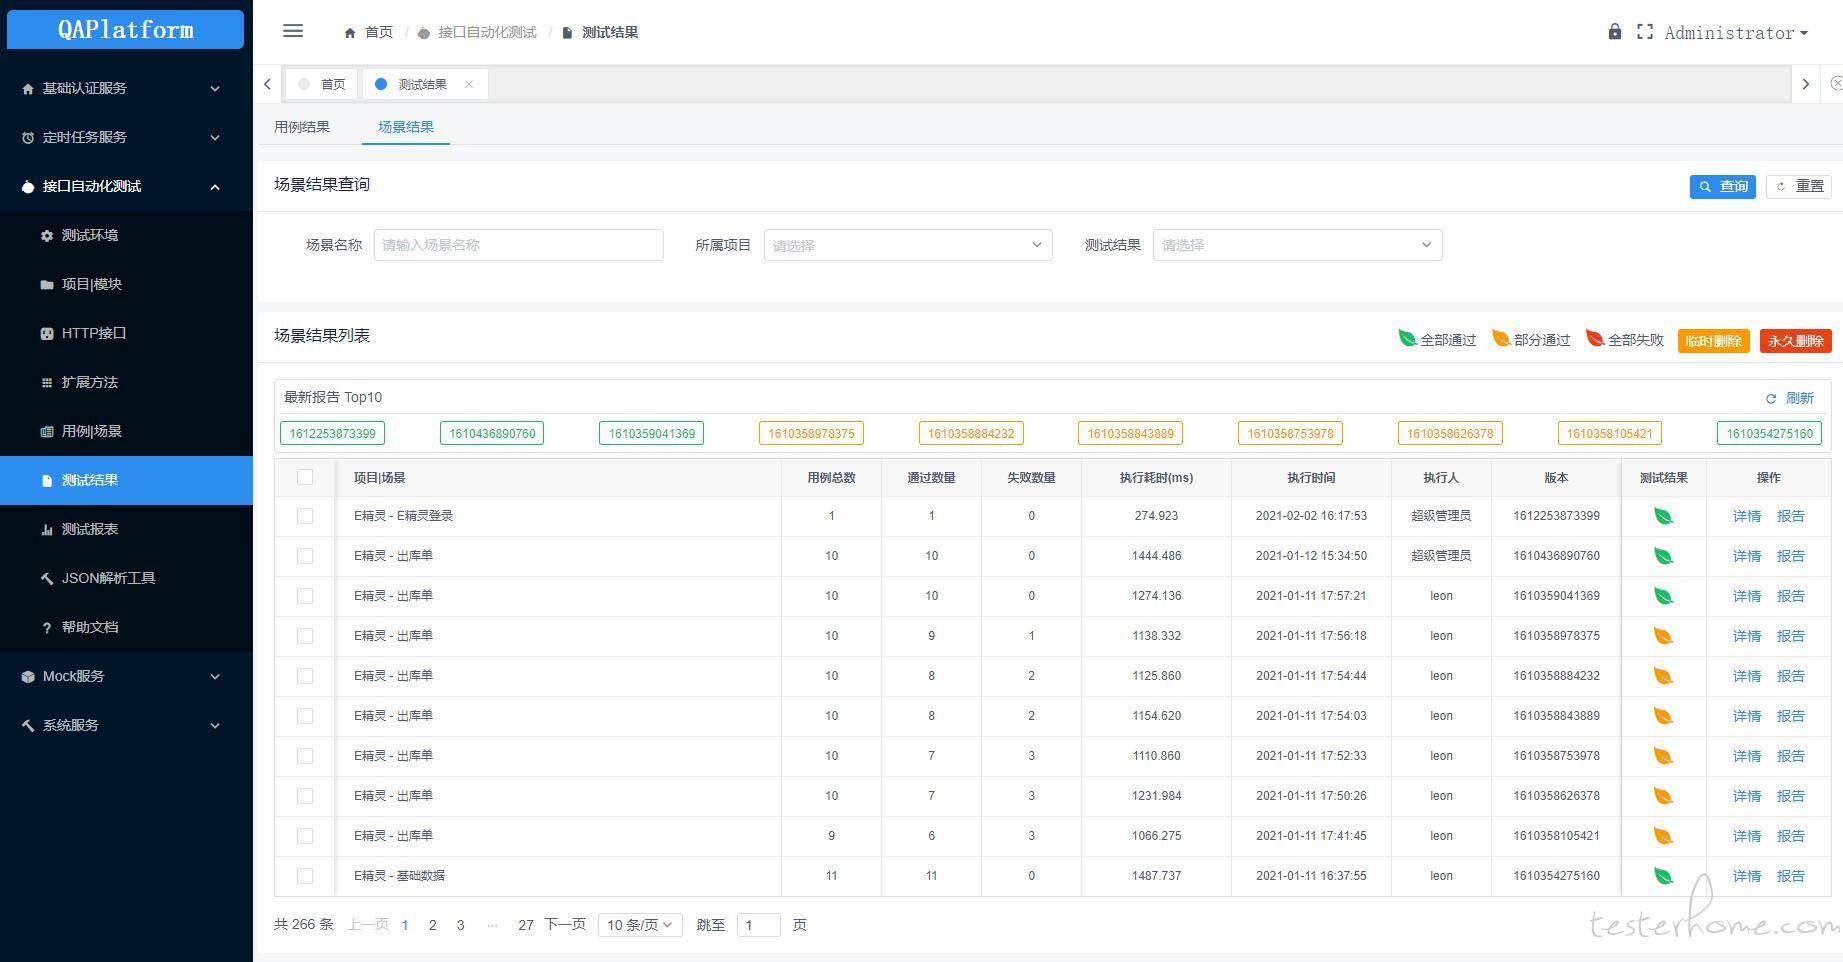
Task: Open the 10 条/页 page size dropdown
Action: coord(640,925)
